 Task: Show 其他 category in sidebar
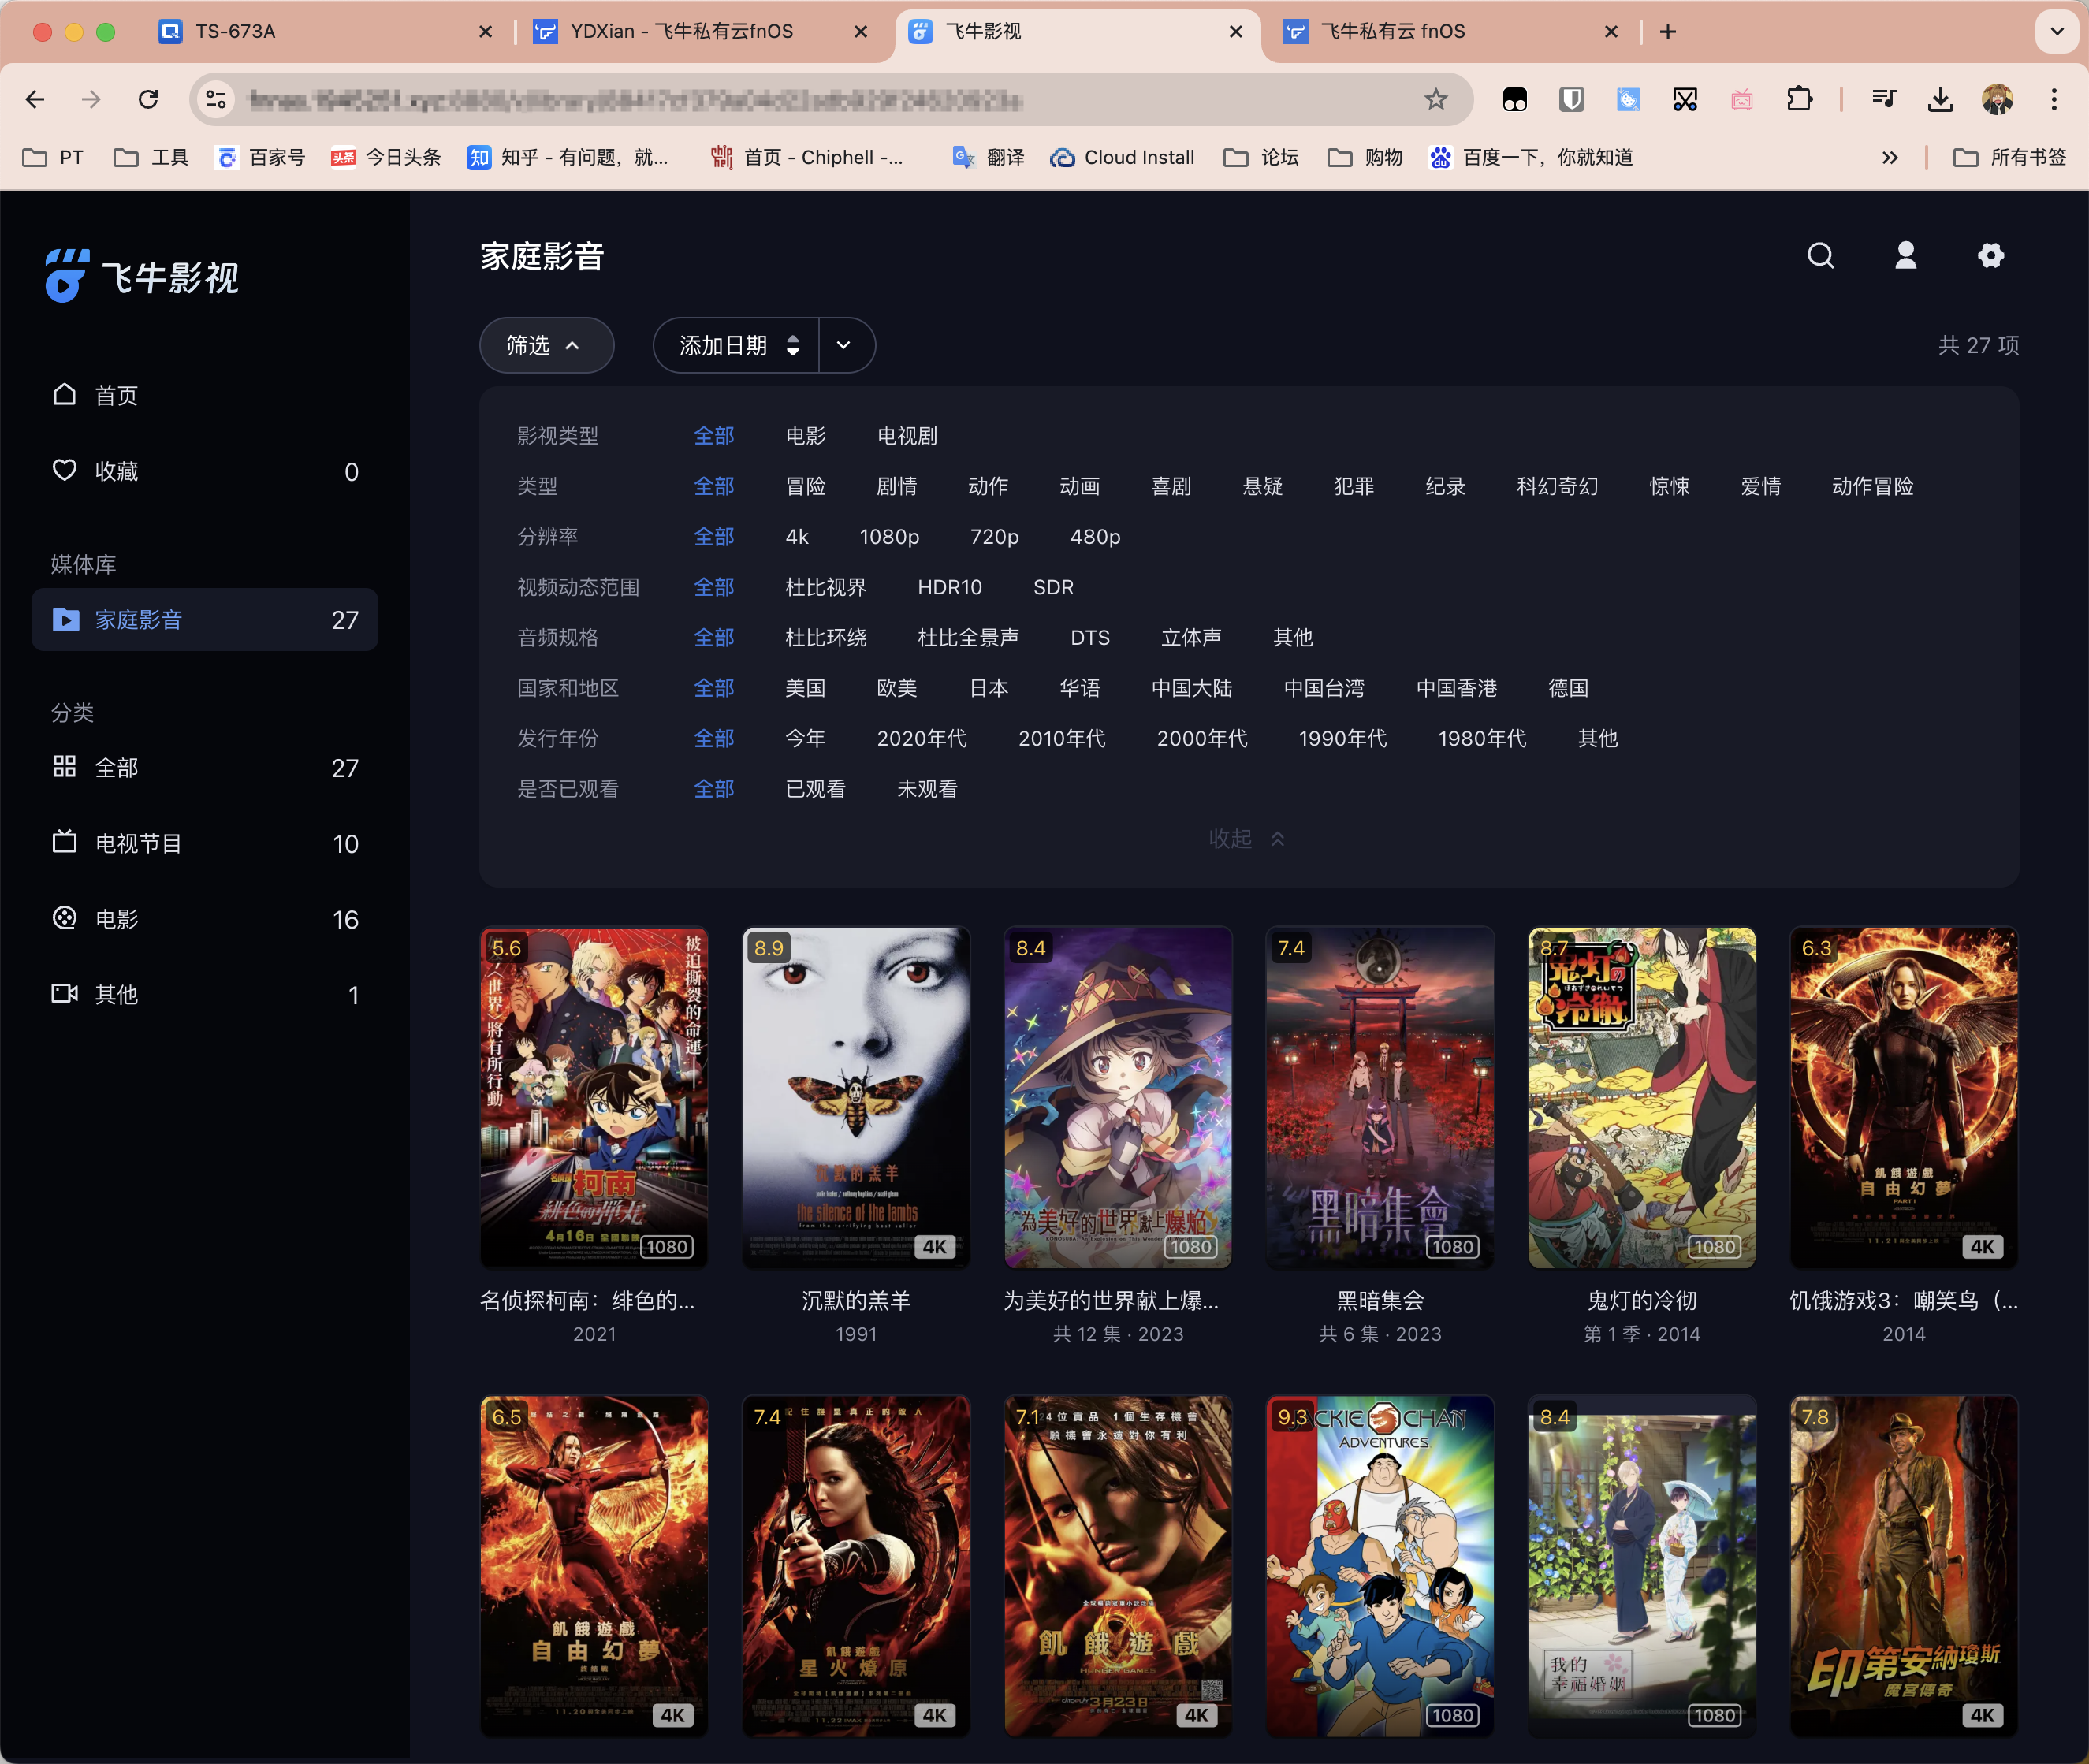pos(205,995)
